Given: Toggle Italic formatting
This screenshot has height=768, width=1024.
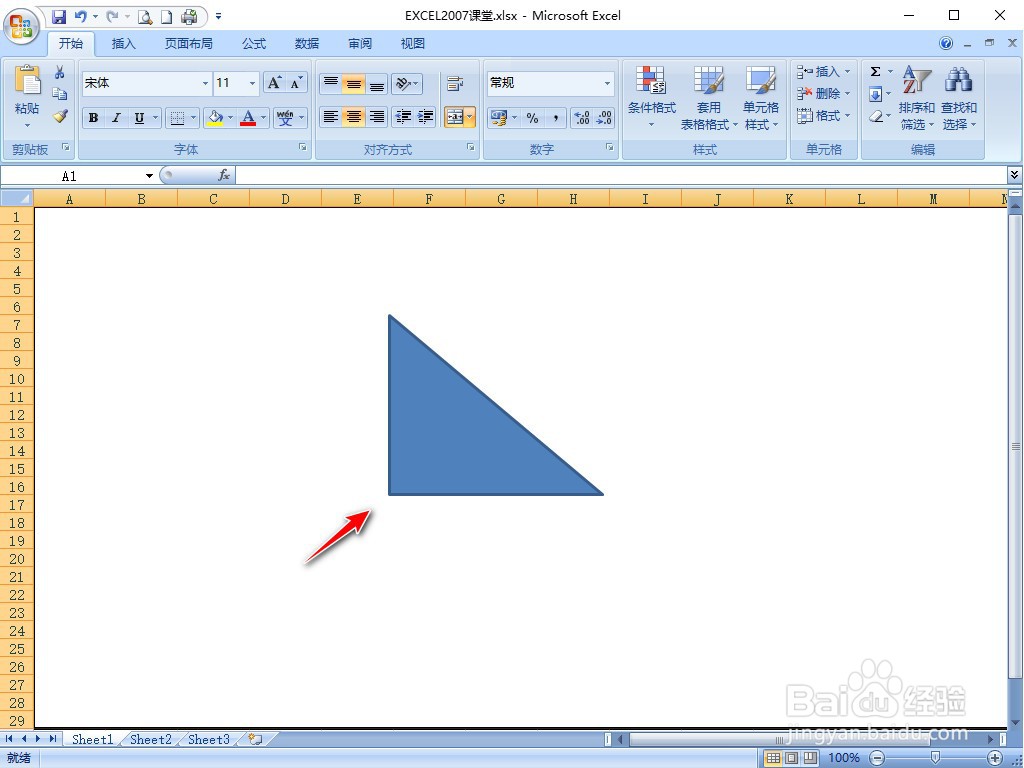Looking at the screenshot, I should tap(116, 118).
